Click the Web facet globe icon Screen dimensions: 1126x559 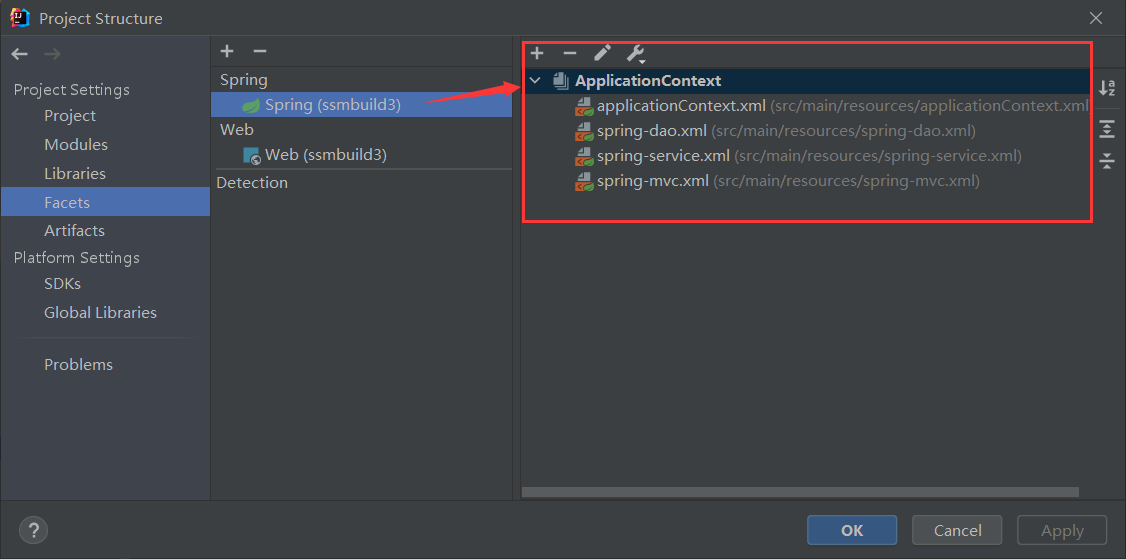click(x=251, y=155)
